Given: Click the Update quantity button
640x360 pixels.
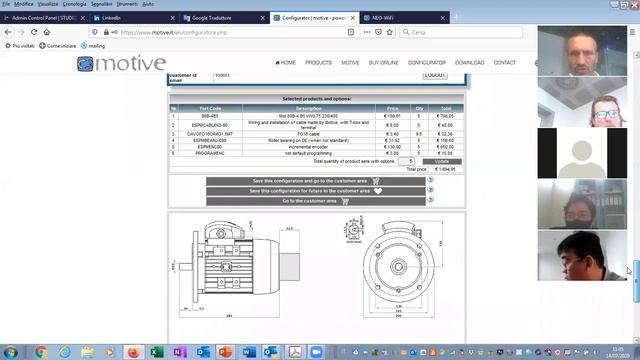Looking at the screenshot, I should pyautogui.click(x=442, y=162).
